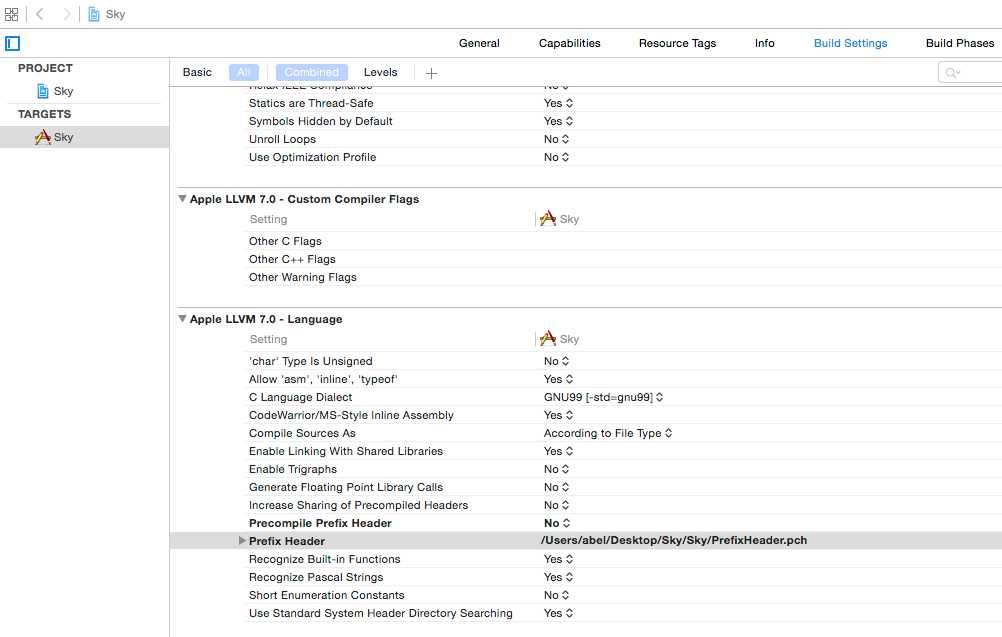
Task: Select the Precompile Prefix Header label
Action: (x=320, y=523)
